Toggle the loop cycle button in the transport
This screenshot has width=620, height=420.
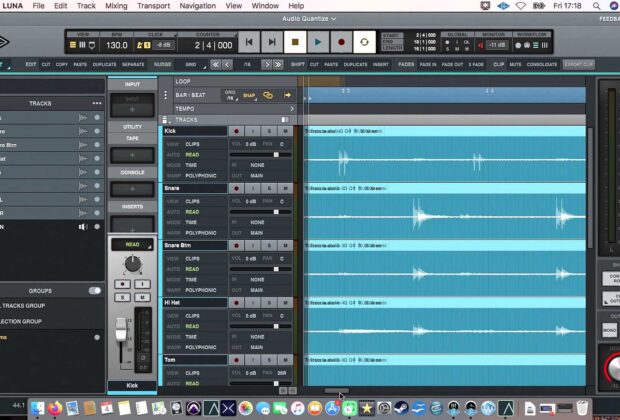(365, 42)
